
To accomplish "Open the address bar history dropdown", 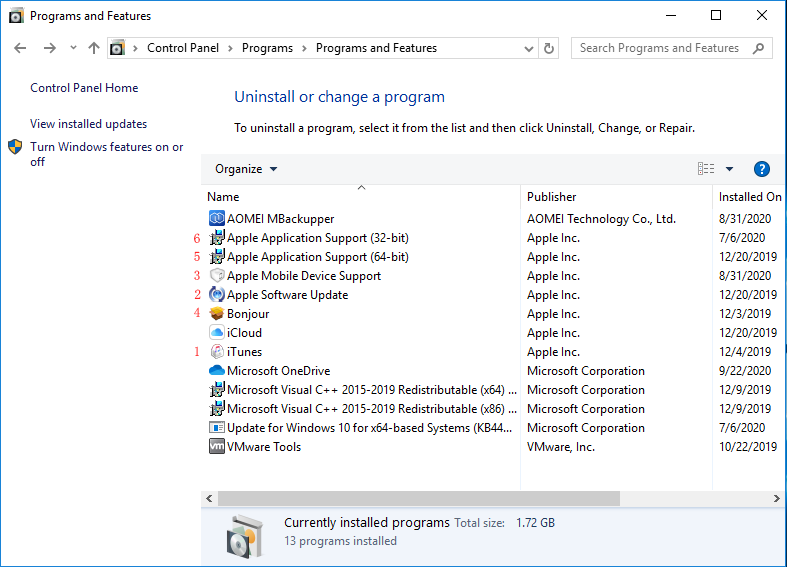I will (528, 48).
